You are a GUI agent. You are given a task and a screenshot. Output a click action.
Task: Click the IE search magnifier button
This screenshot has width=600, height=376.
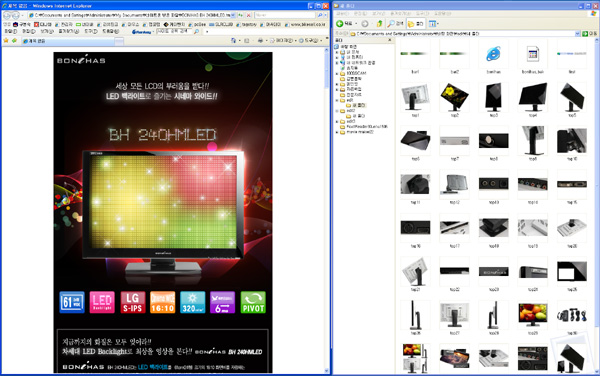pos(320,15)
